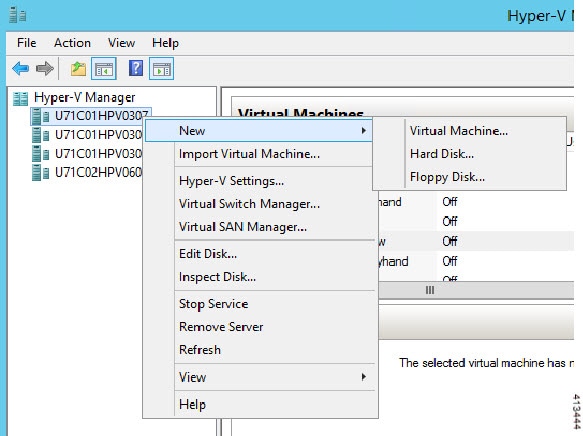Screen dimensions: 583x436
Task: Open Virtual Switch Manager... entry
Action: pyautogui.click(x=249, y=204)
